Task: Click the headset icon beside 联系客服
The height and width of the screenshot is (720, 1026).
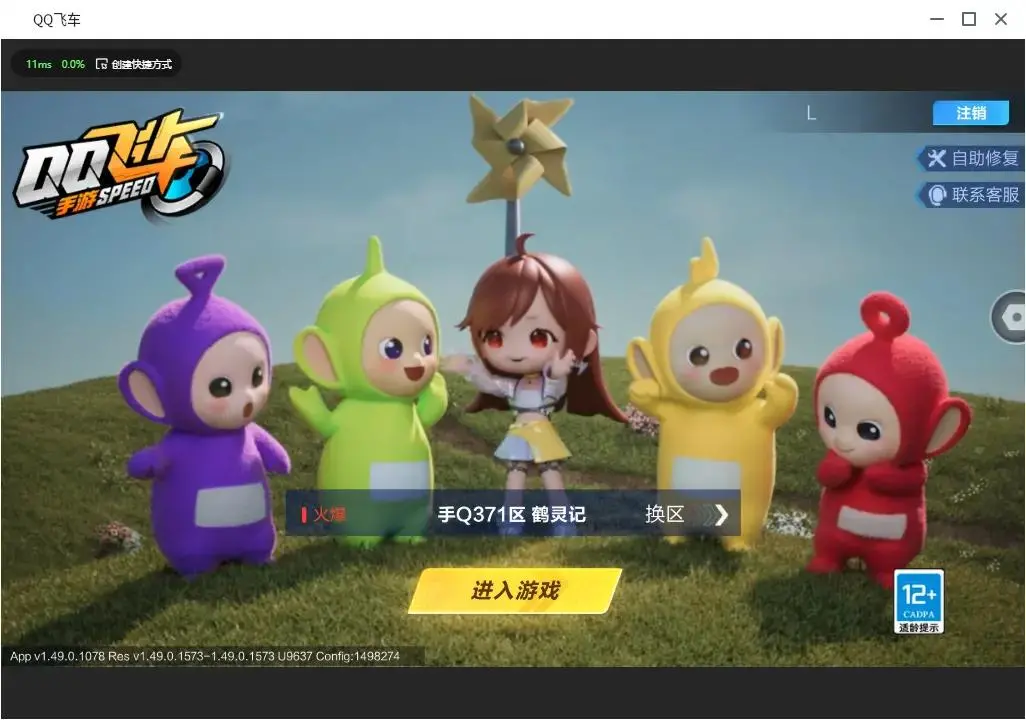Action: point(937,195)
